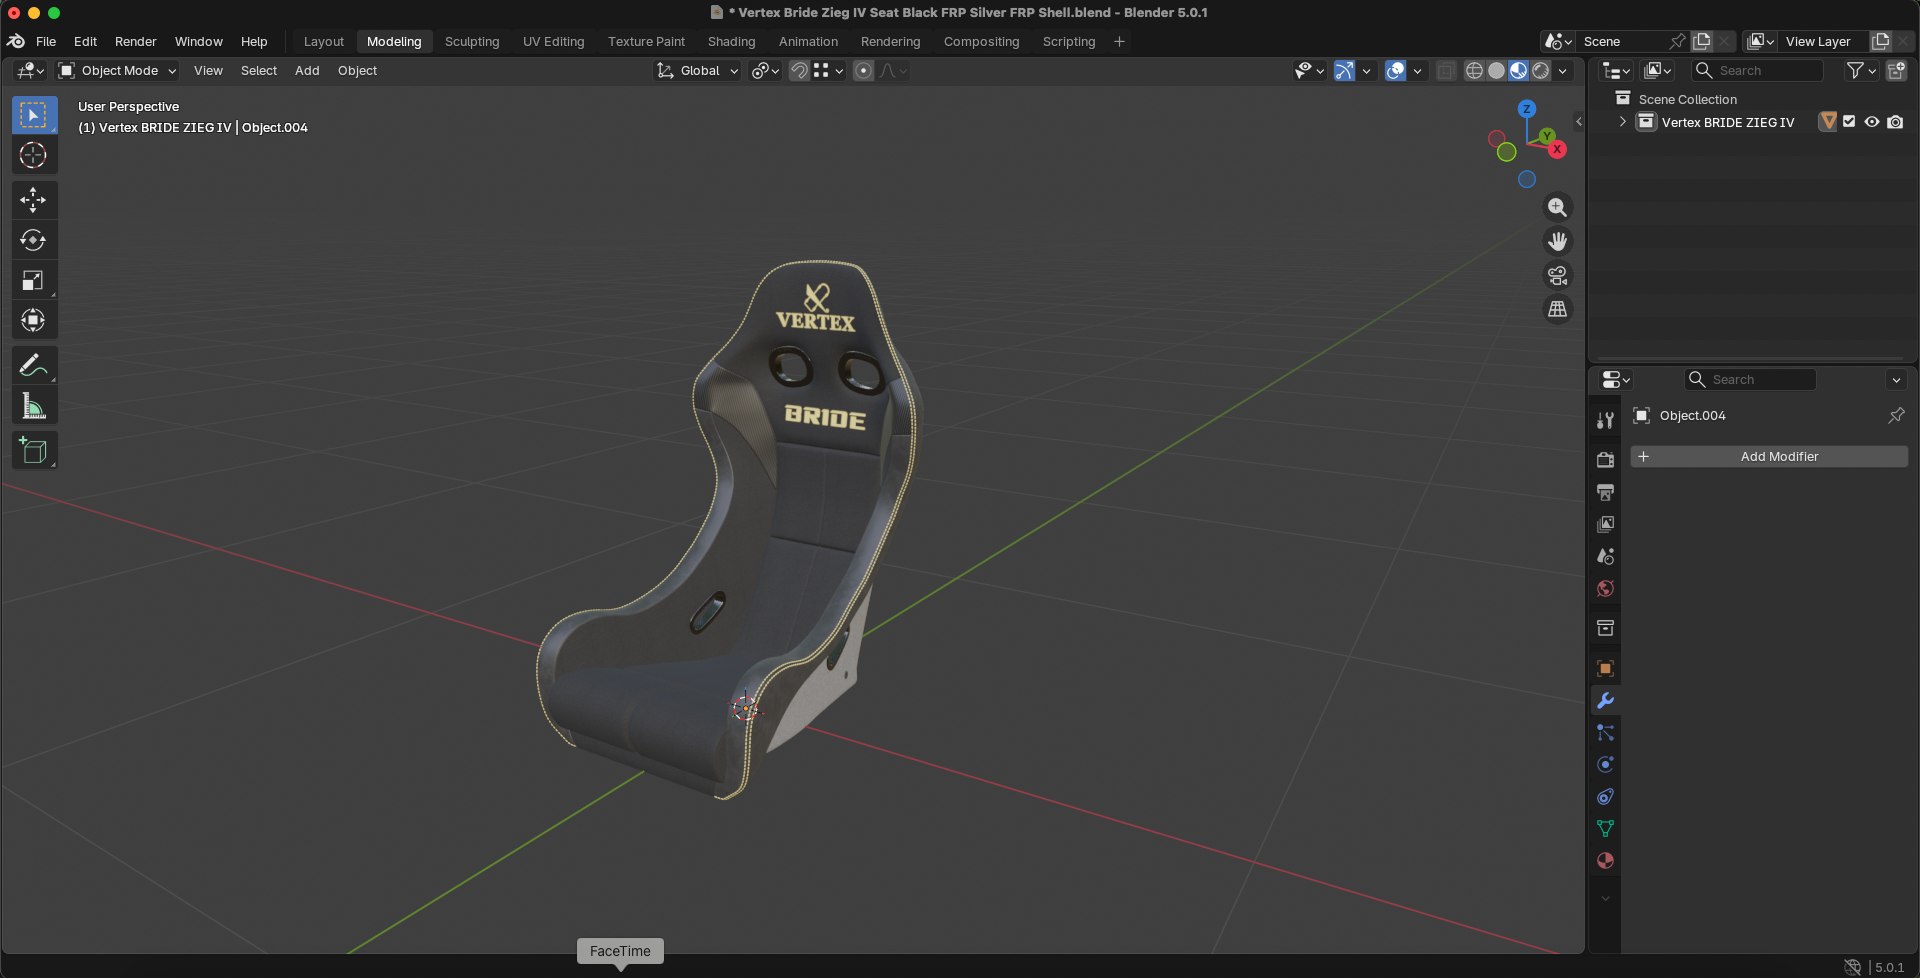The image size is (1920, 978).
Task: Disable rendering of Vertex BRIDE ZIEG IV collection
Action: (x=1895, y=122)
